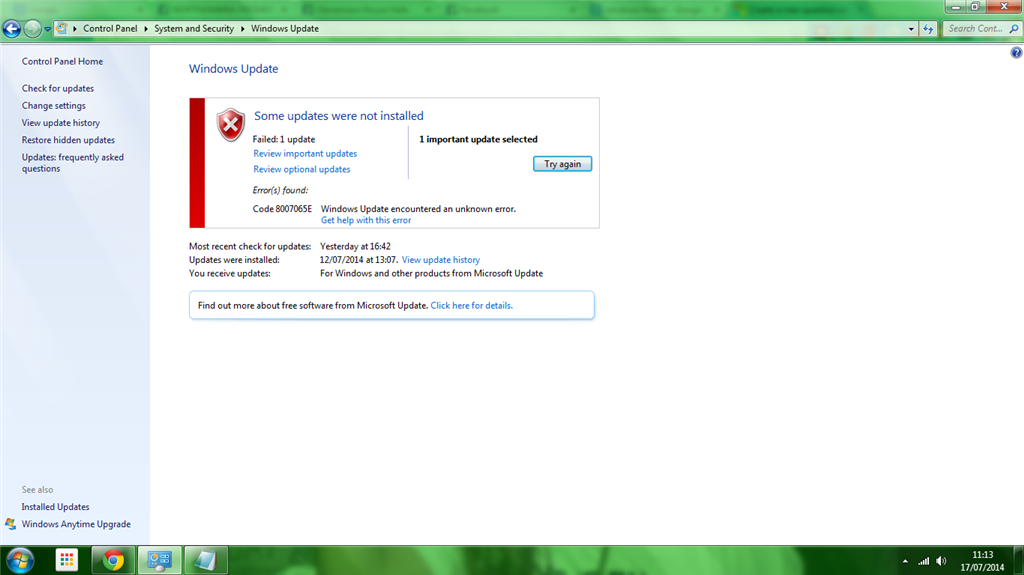Click the Show desktop strip
The image size is (1024, 575).
point(1019,560)
